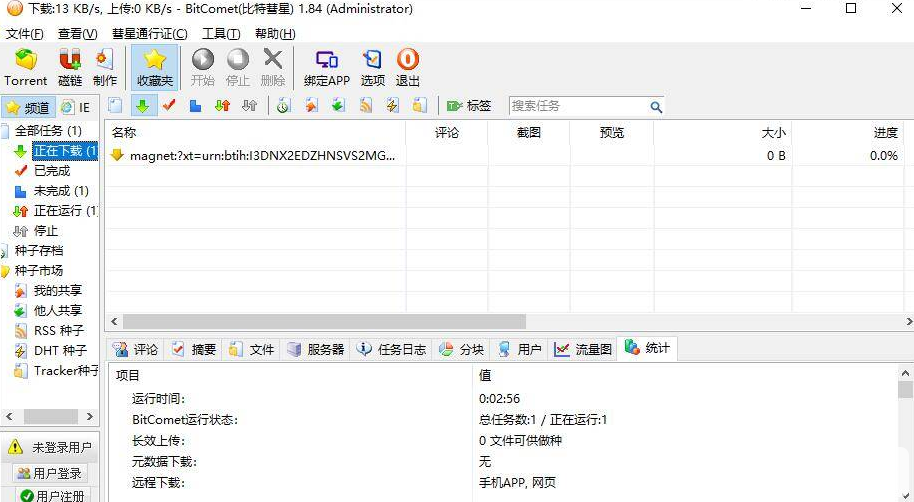This screenshot has width=914, height=502.
Task: Open the 帮助(H) menu
Action: 275,34
